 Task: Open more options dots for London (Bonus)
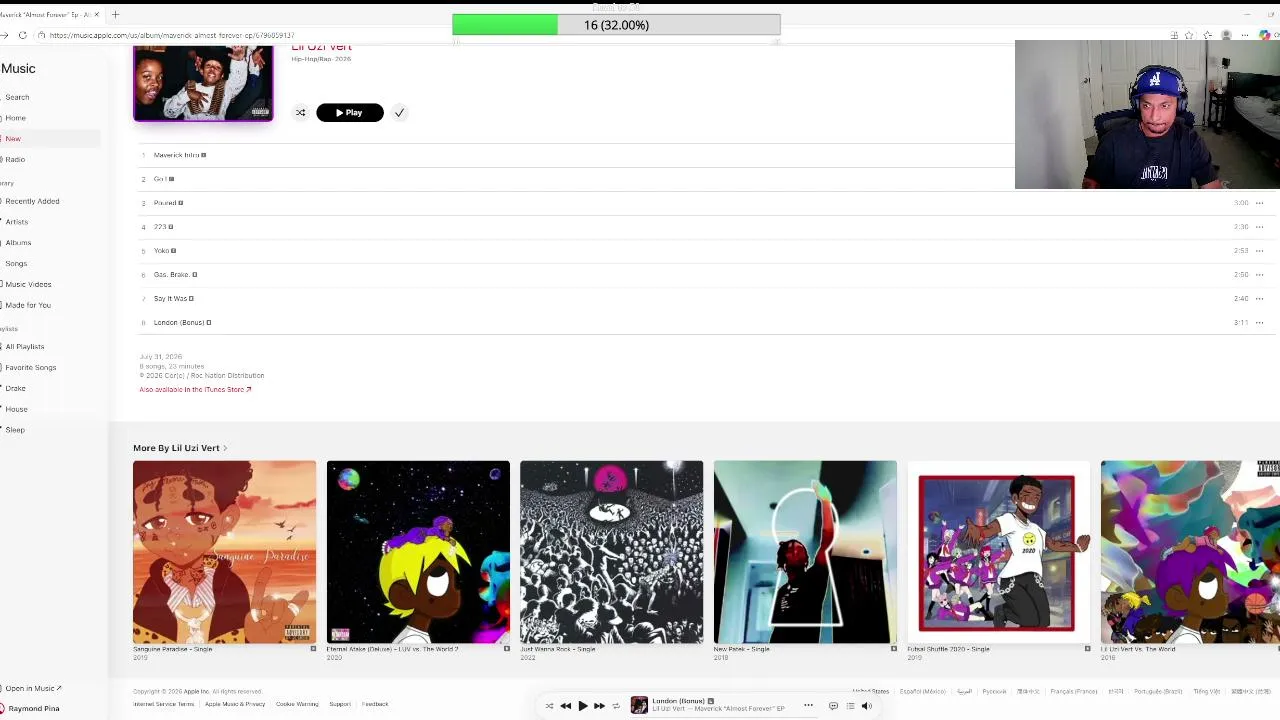click(1259, 323)
